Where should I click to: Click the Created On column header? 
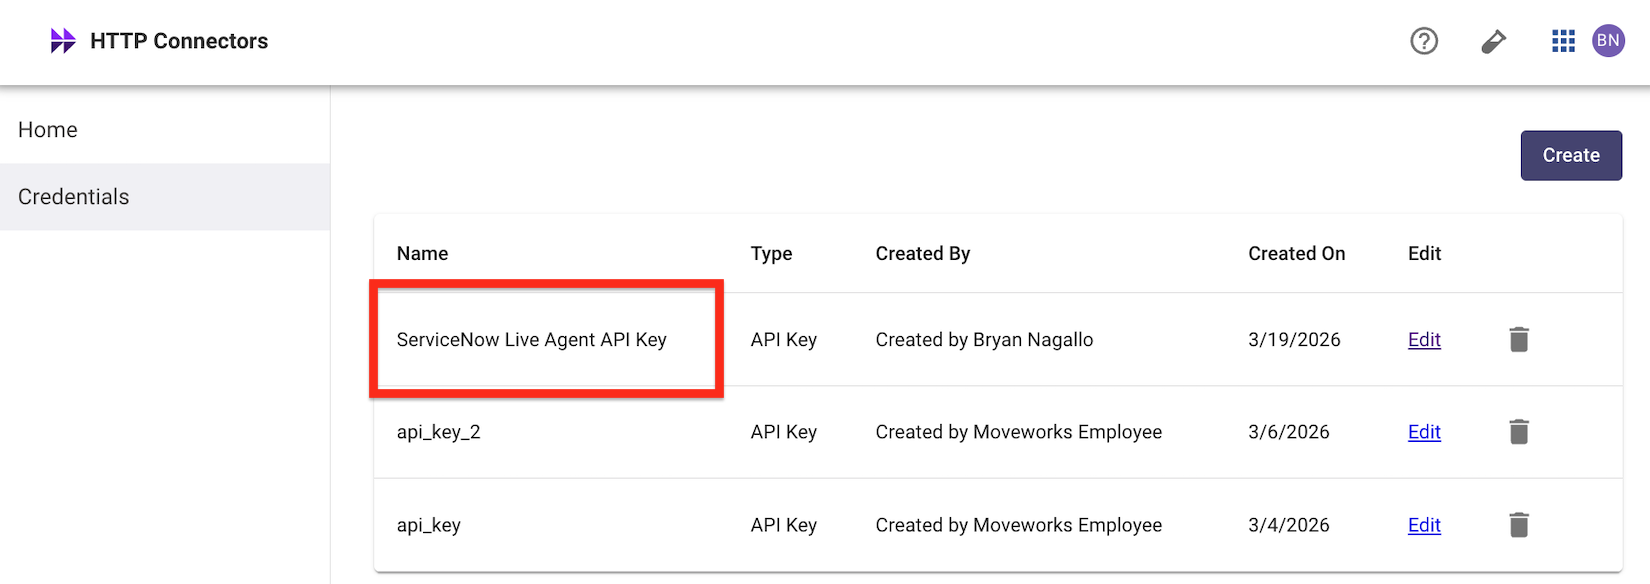pyautogui.click(x=1296, y=254)
